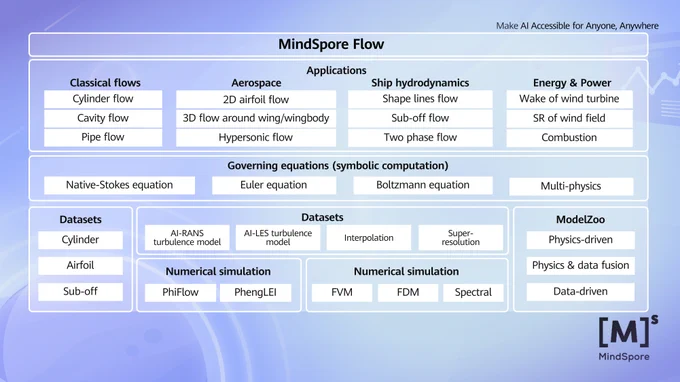Click the FDM box

click(x=408, y=292)
